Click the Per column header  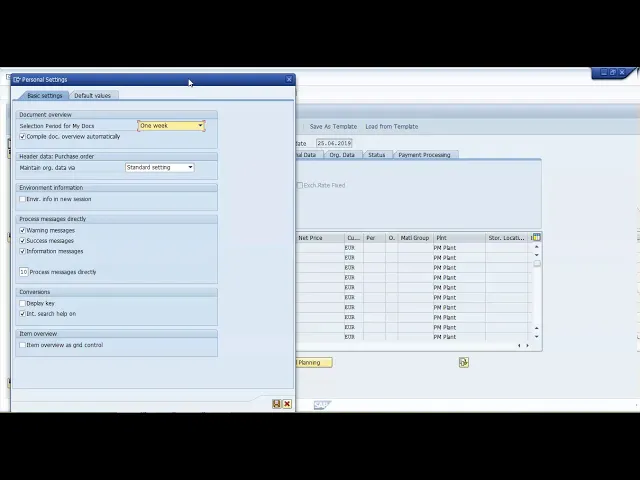tap(374, 238)
